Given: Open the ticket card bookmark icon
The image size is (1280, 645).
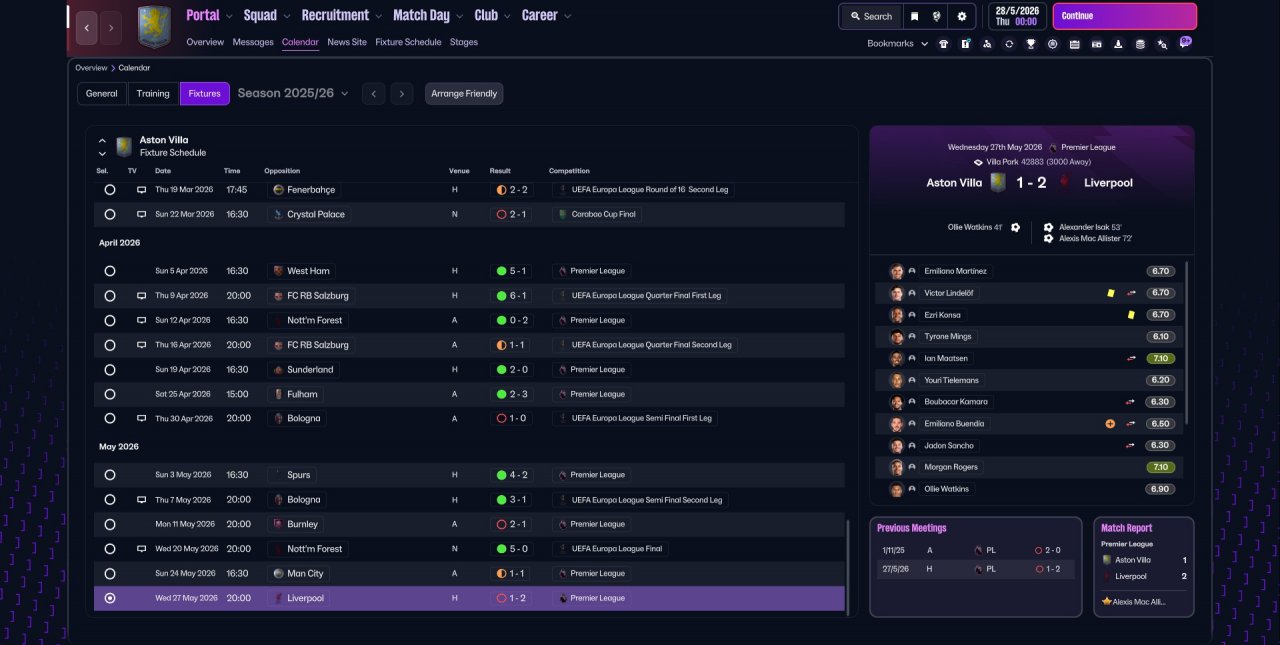Looking at the screenshot, I should click(x=1096, y=44).
